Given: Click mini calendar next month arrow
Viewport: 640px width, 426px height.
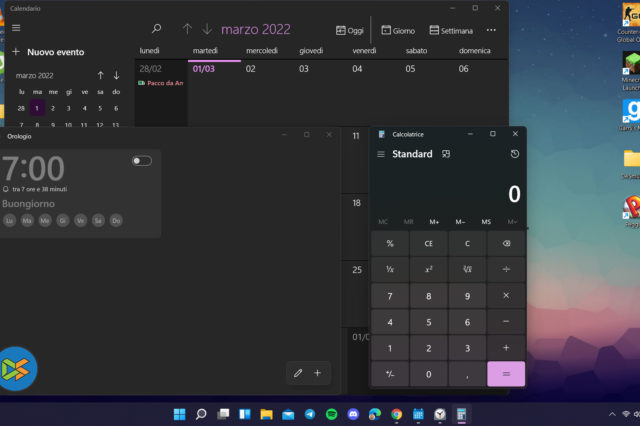Looking at the screenshot, I should coord(116,75).
